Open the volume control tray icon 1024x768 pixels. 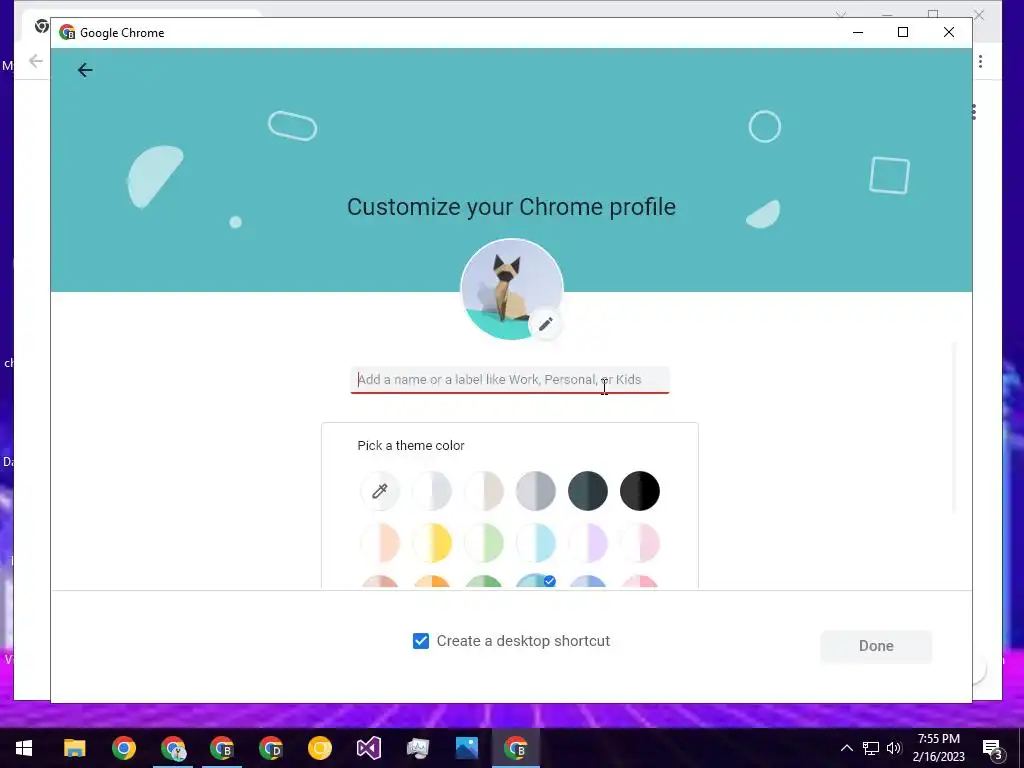coord(894,748)
